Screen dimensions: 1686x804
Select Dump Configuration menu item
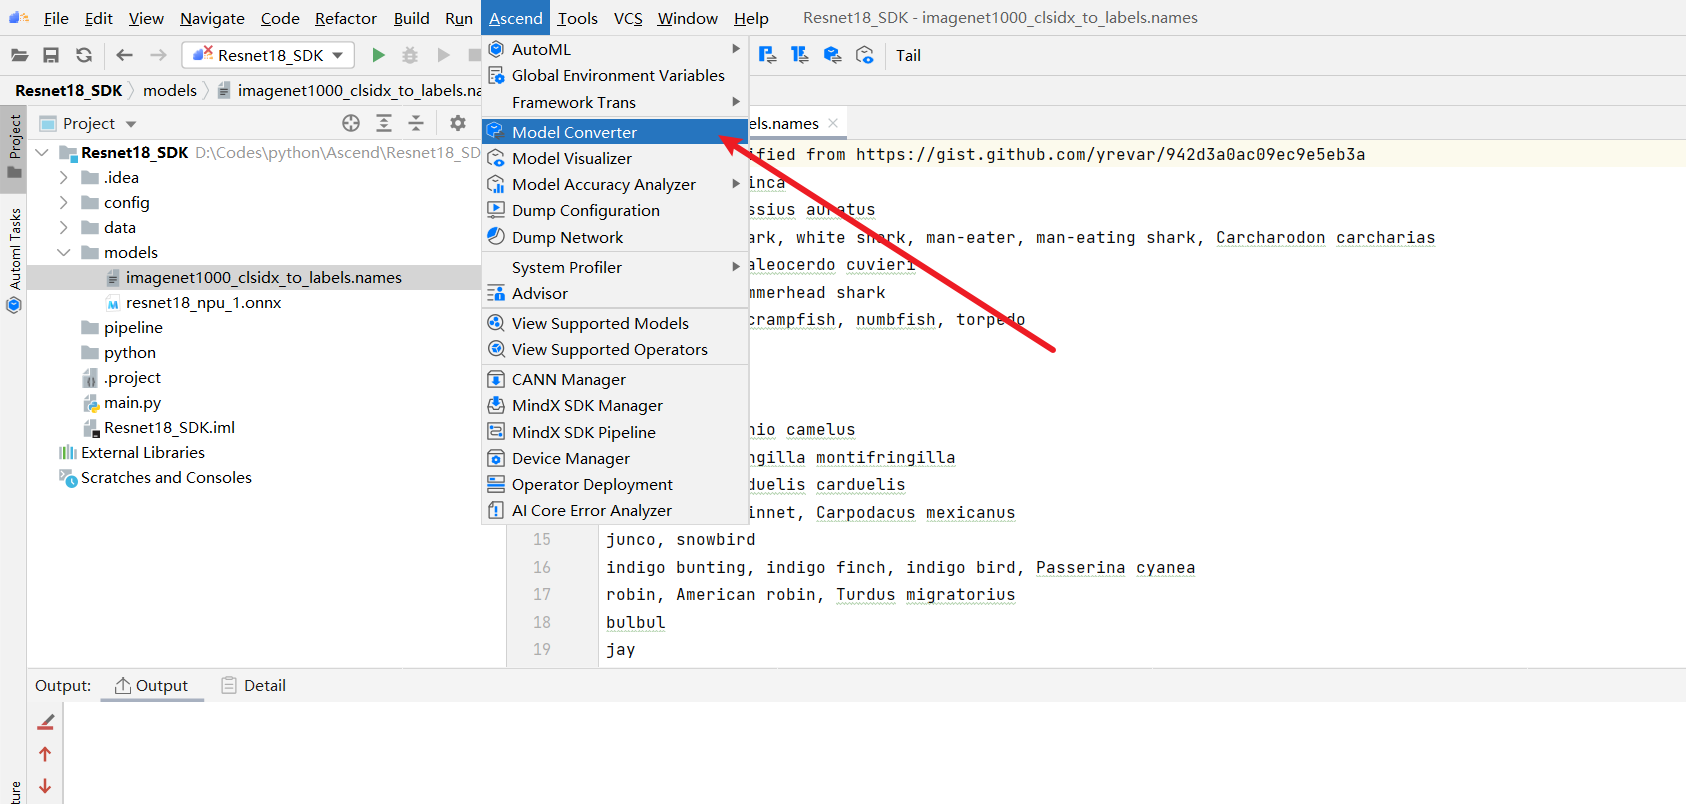coord(615,210)
